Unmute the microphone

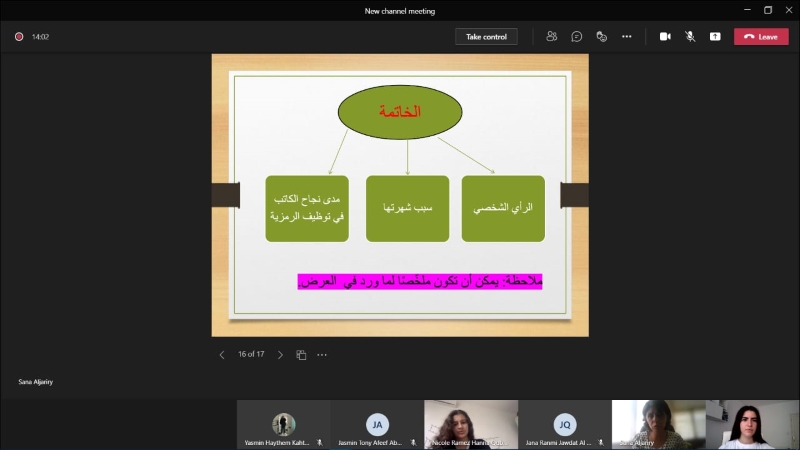tap(690, 36)
